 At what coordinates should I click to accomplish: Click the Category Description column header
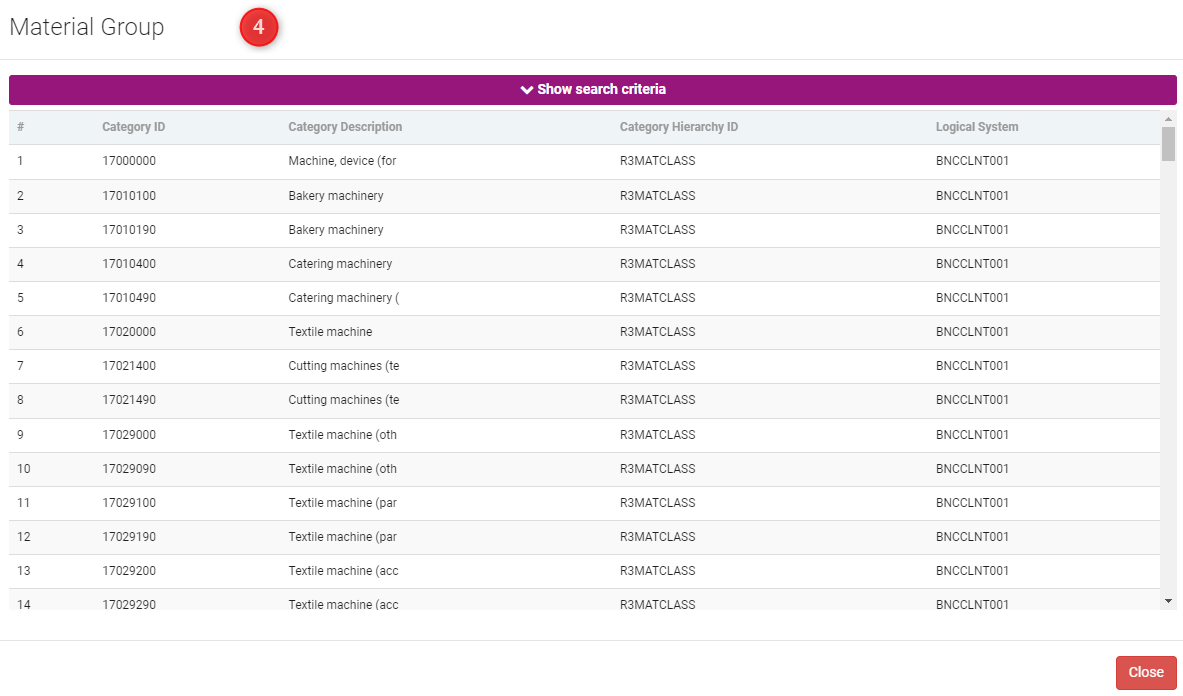[x=345, y=127]
